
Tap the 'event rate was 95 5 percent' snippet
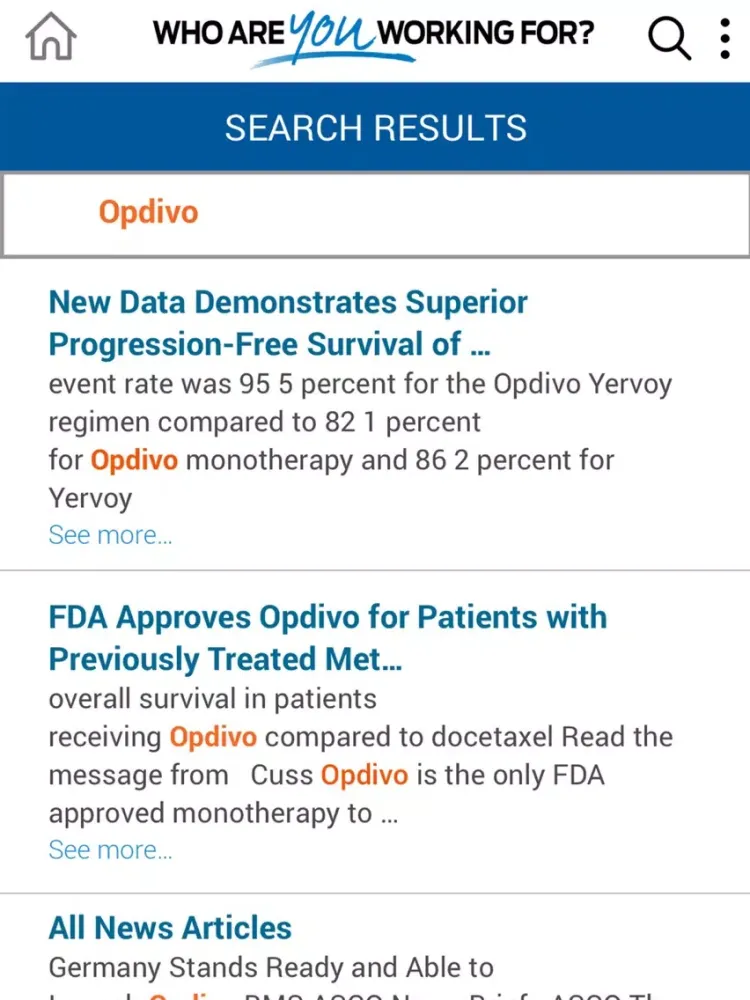coord(360,384)
